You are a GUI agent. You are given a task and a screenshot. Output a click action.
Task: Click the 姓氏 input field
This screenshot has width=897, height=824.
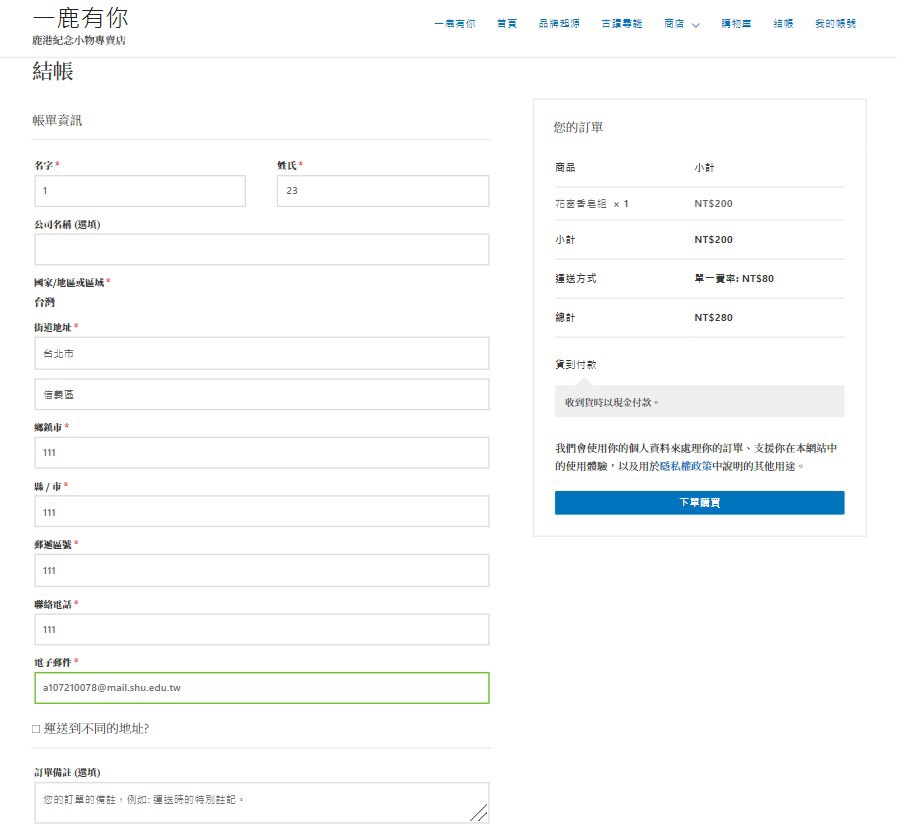pos(382,191)
